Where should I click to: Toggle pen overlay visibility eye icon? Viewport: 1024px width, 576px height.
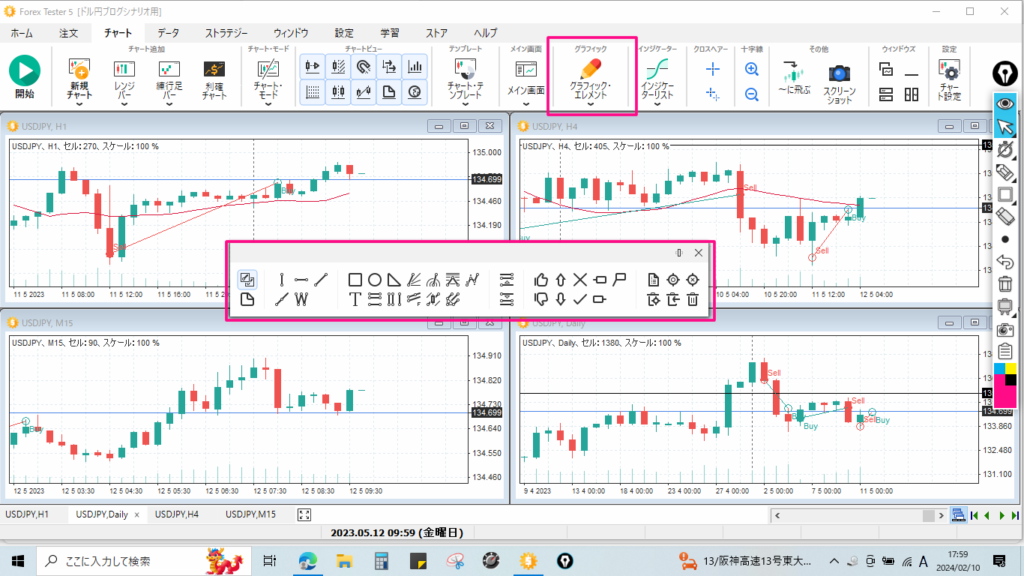[x=1005, y=104]
